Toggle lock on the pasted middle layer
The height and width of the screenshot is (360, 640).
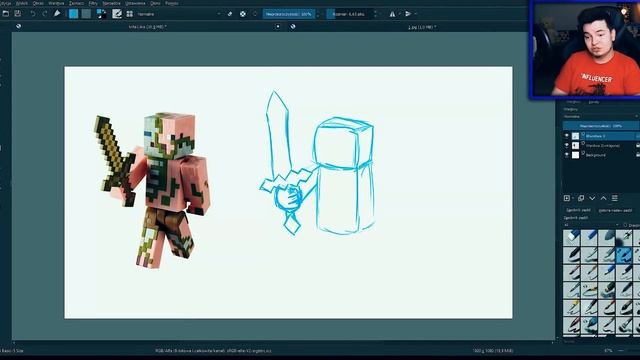(638, 145)
